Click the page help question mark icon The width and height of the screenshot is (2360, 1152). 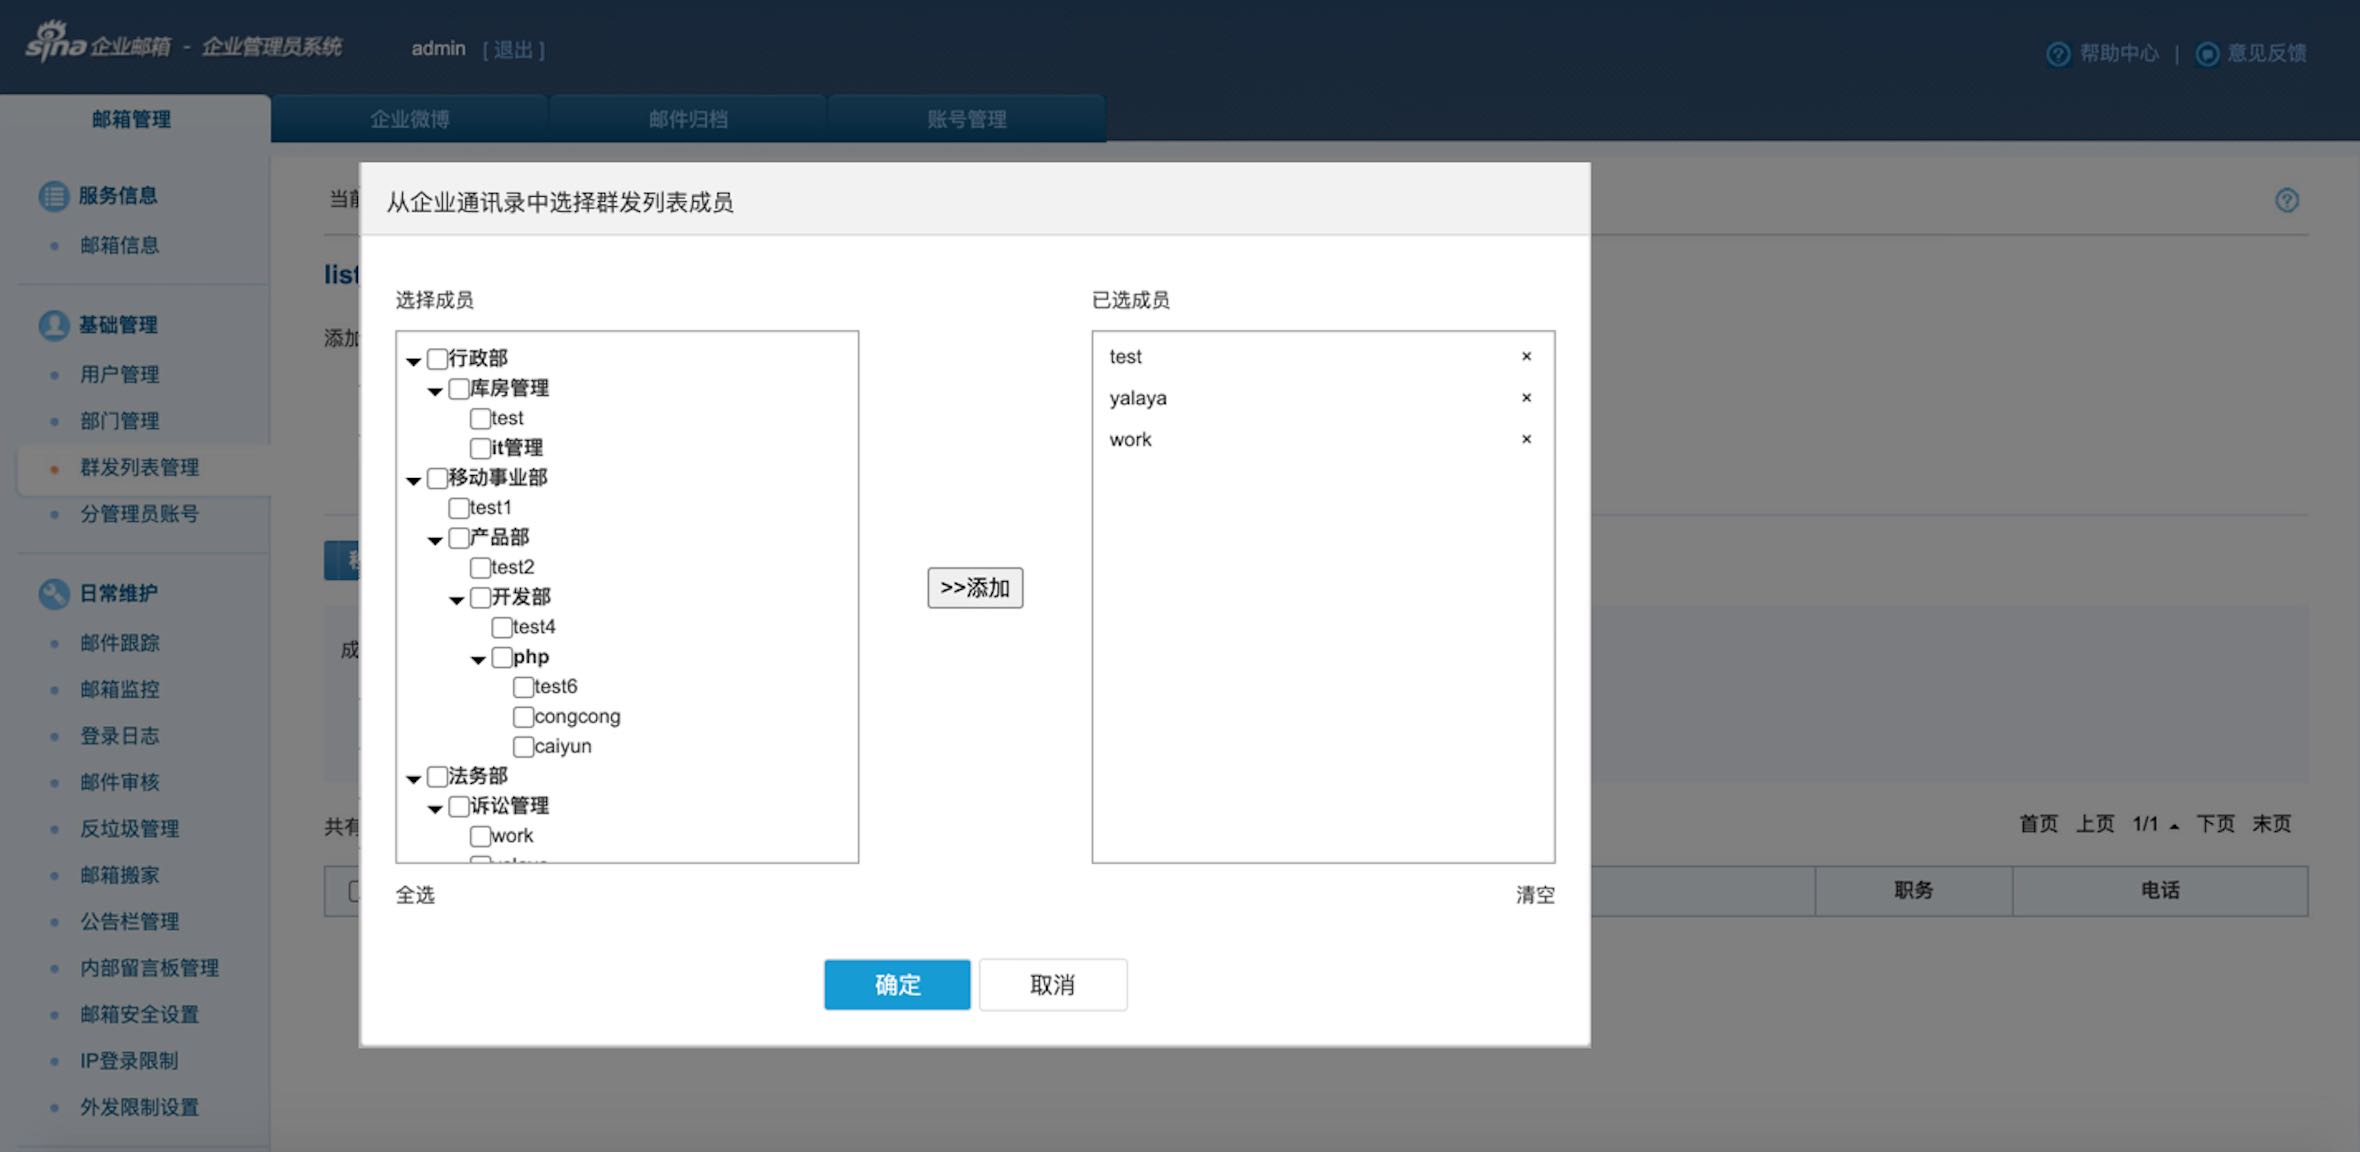click(2286, 201)
